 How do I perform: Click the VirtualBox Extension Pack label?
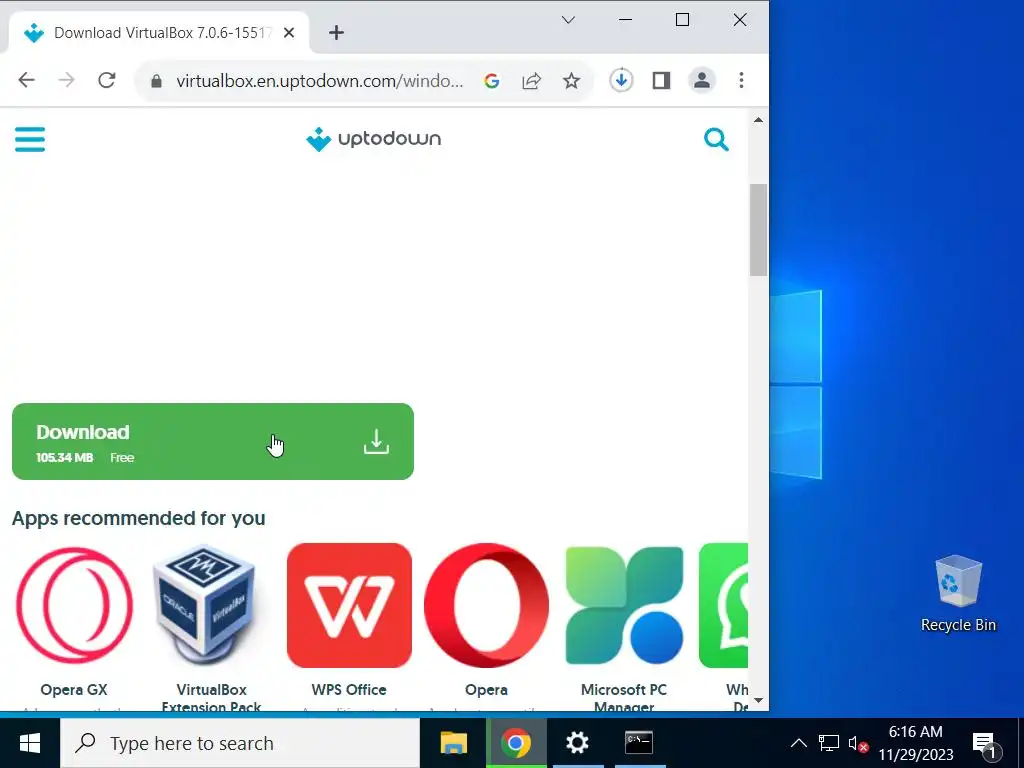211,697
